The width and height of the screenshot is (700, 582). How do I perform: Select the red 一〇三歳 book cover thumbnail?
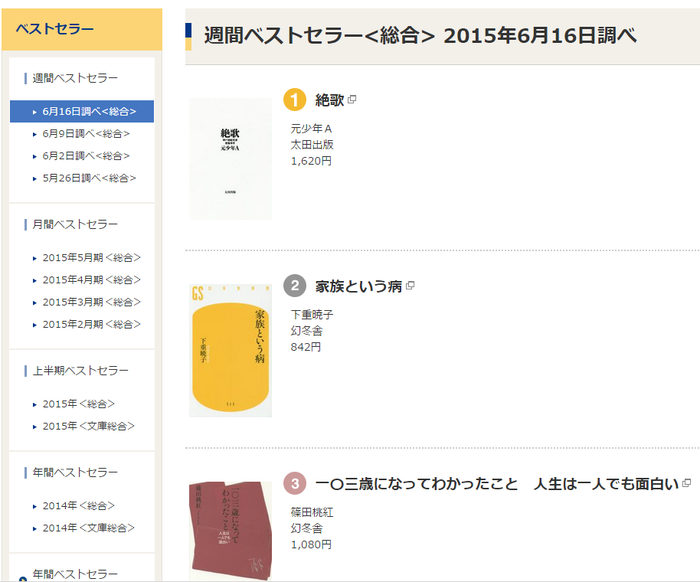point(230,531)
